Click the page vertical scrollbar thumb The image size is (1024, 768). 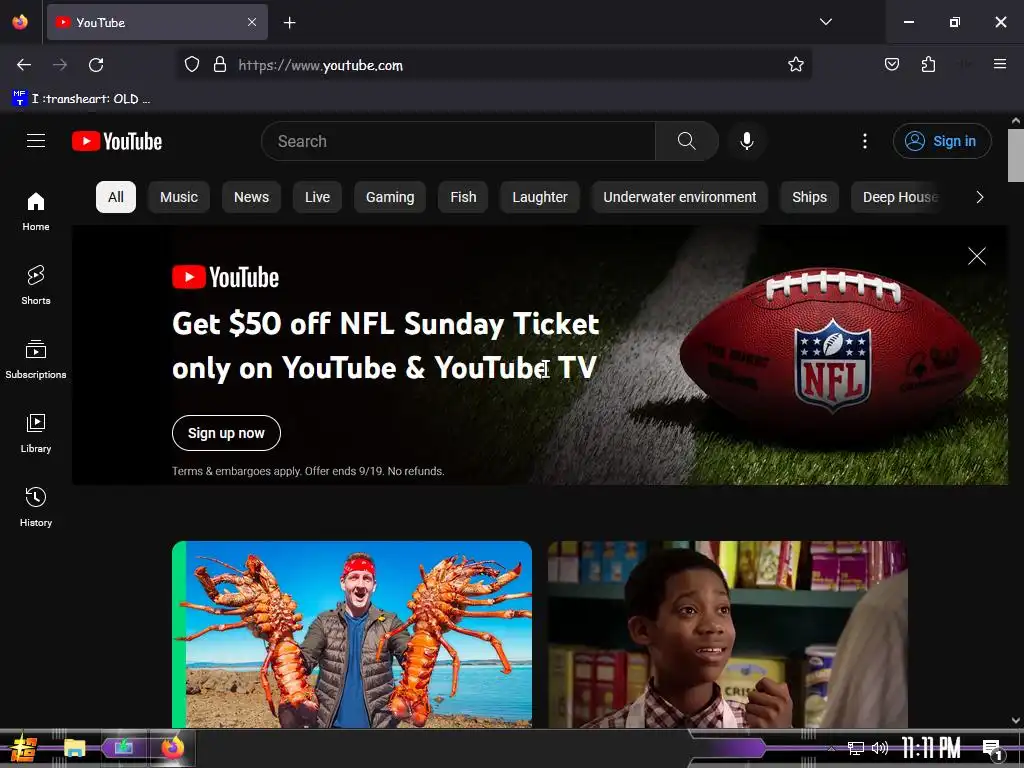(1016, 155)
